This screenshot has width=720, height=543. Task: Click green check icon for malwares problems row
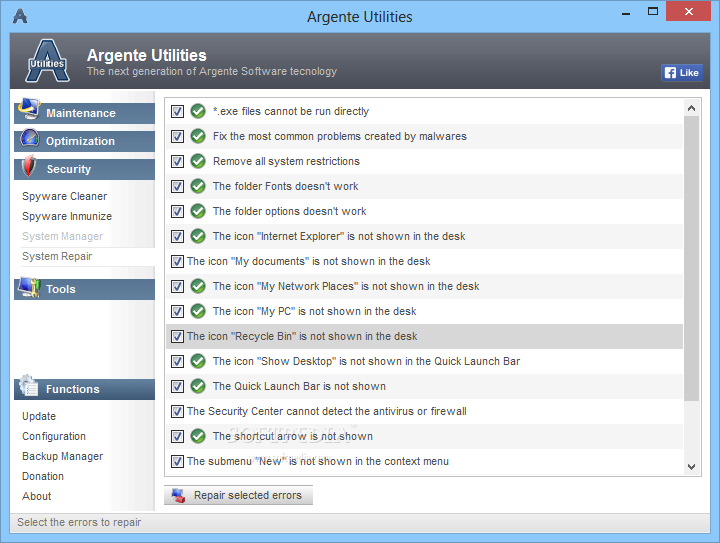198,136
